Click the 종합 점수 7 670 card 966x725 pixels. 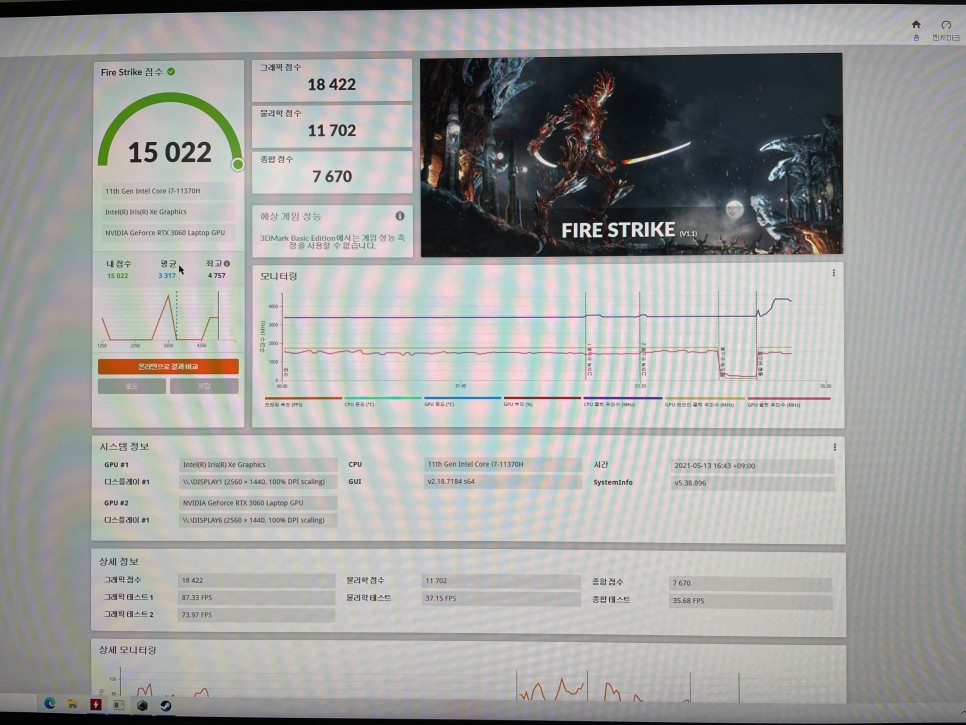click(331, 172)
